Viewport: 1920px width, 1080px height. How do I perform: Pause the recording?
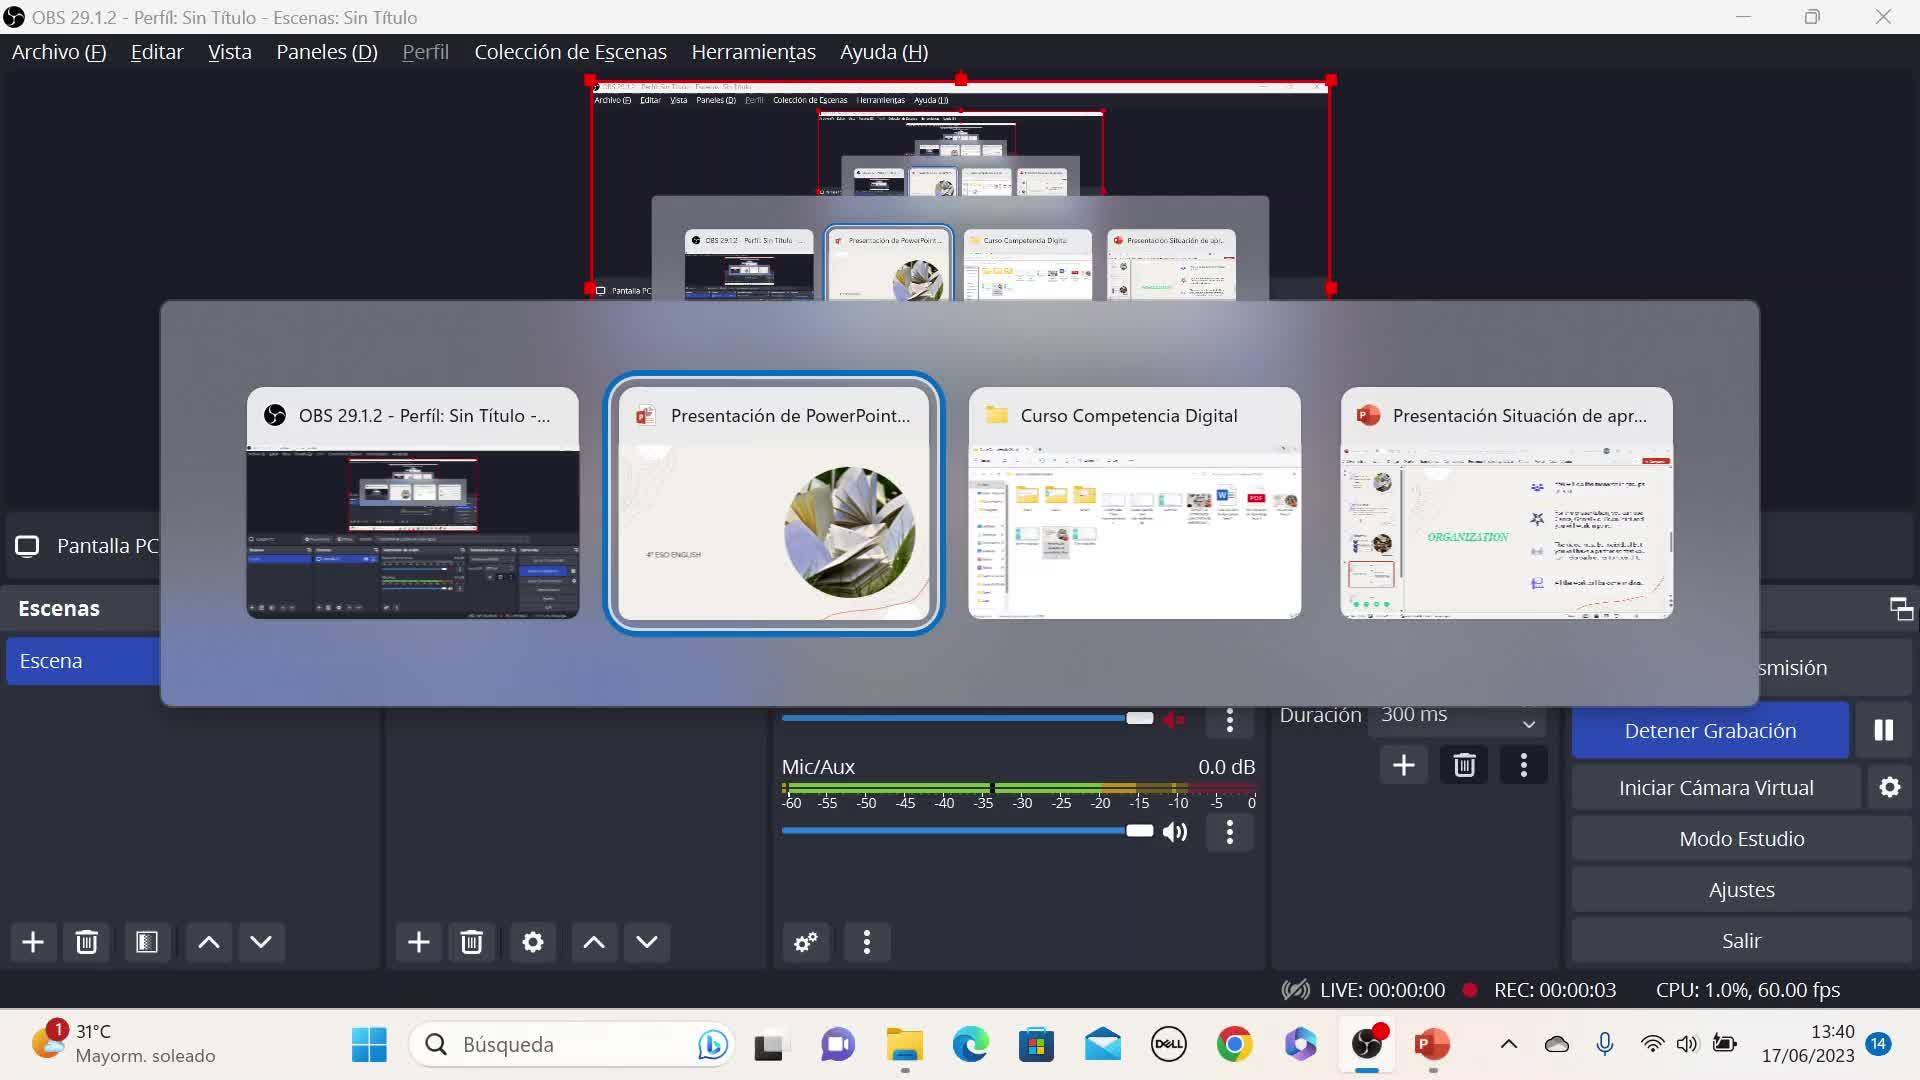(x=1883, y=731)
